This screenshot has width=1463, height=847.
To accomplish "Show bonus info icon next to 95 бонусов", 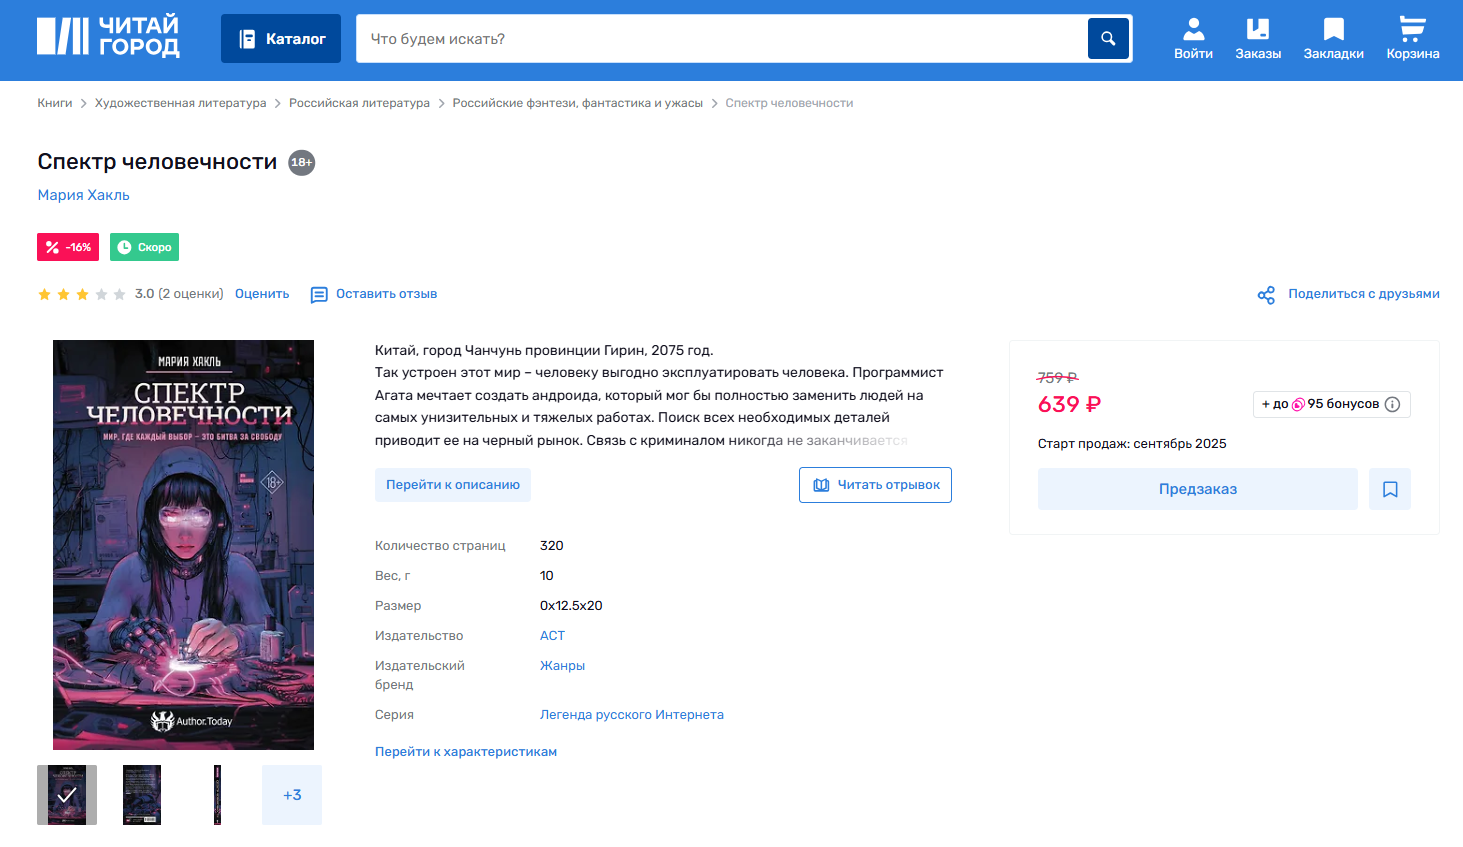I will (1392, 404).
